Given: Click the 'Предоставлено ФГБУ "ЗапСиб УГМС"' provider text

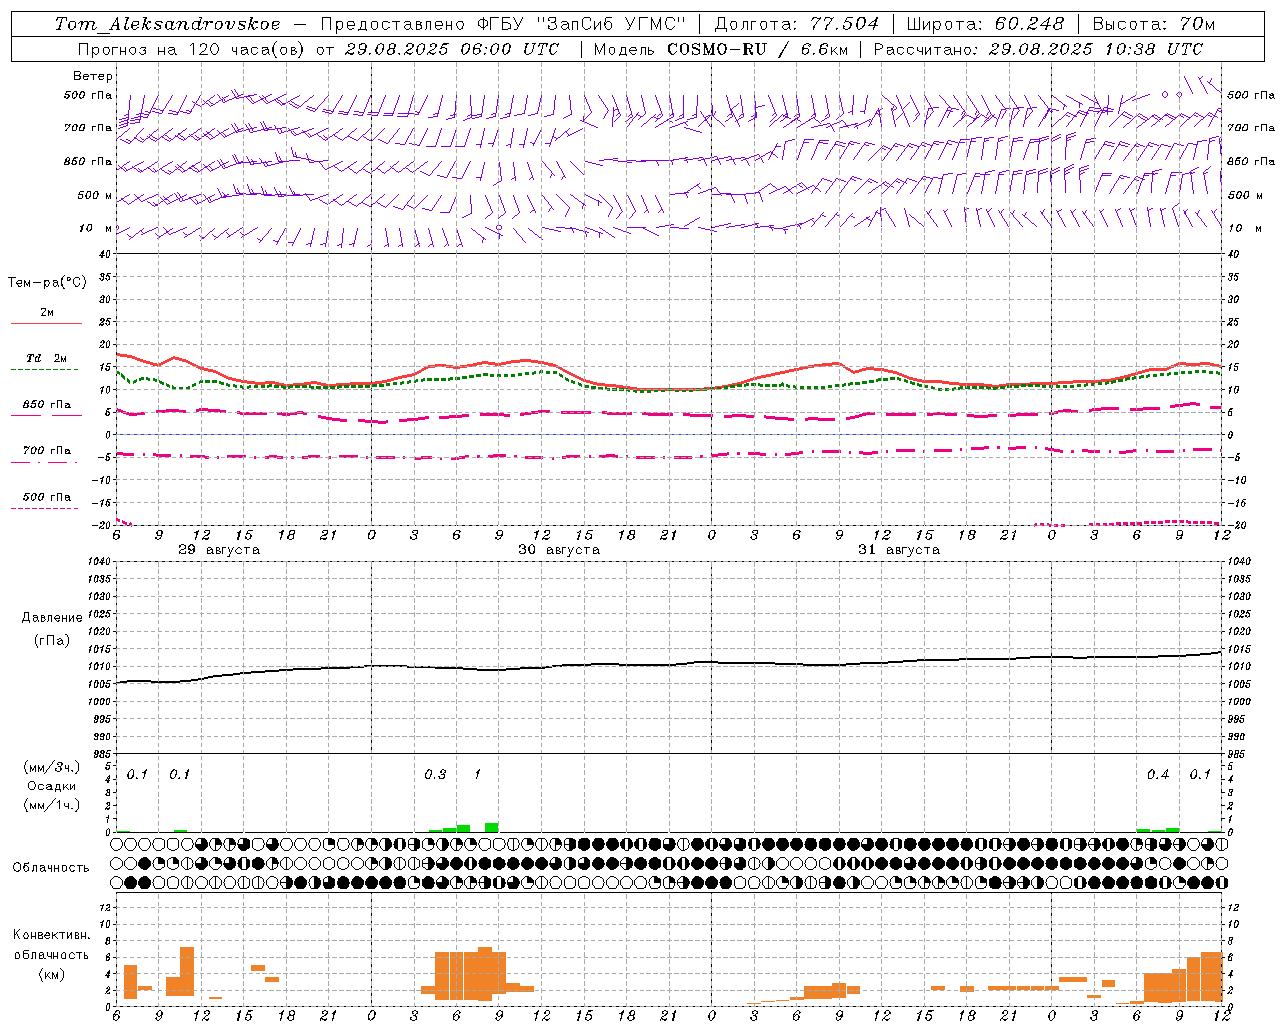Looking at the screenshot, I should (503, 24).
